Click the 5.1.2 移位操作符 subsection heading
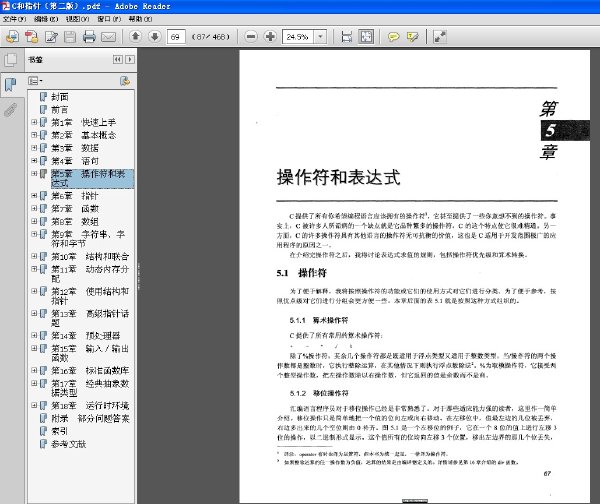Screen dimensions: 600x504 319,393
